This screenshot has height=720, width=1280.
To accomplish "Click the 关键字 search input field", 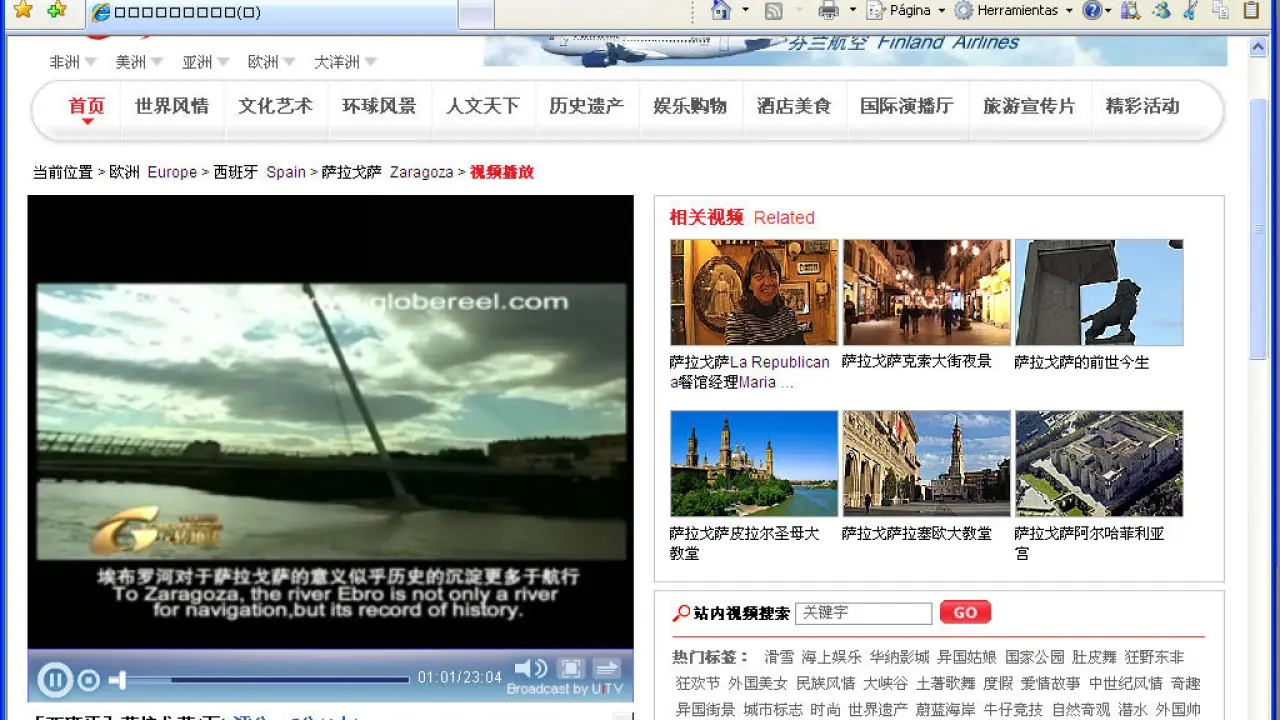I will (x=863, y=613).
